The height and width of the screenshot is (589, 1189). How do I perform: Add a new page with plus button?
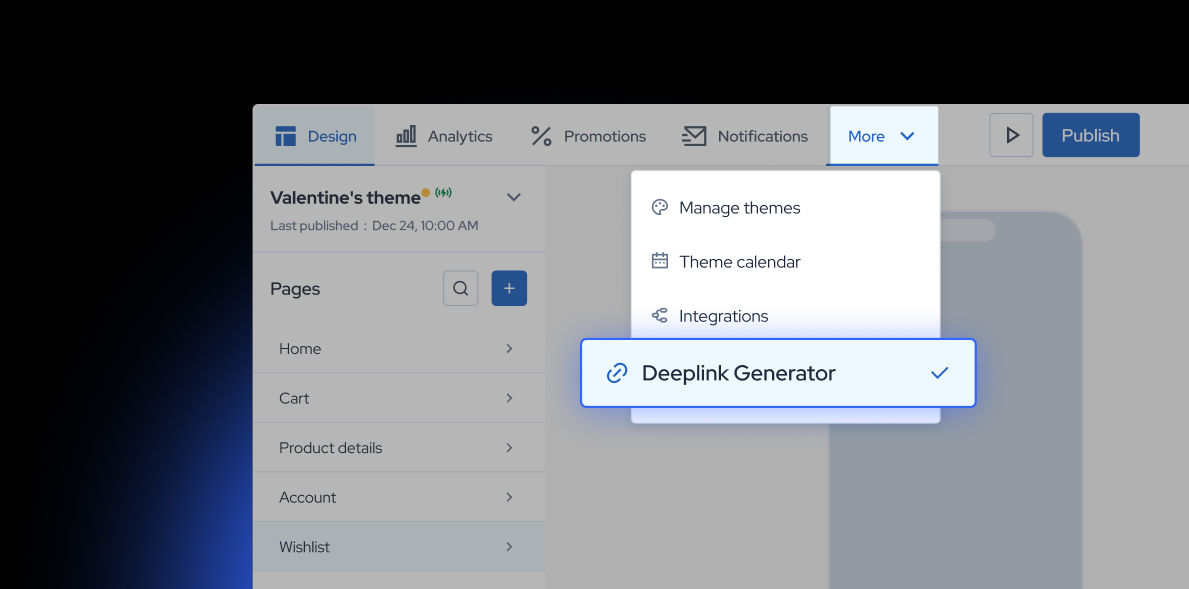(x=509, y=288)
